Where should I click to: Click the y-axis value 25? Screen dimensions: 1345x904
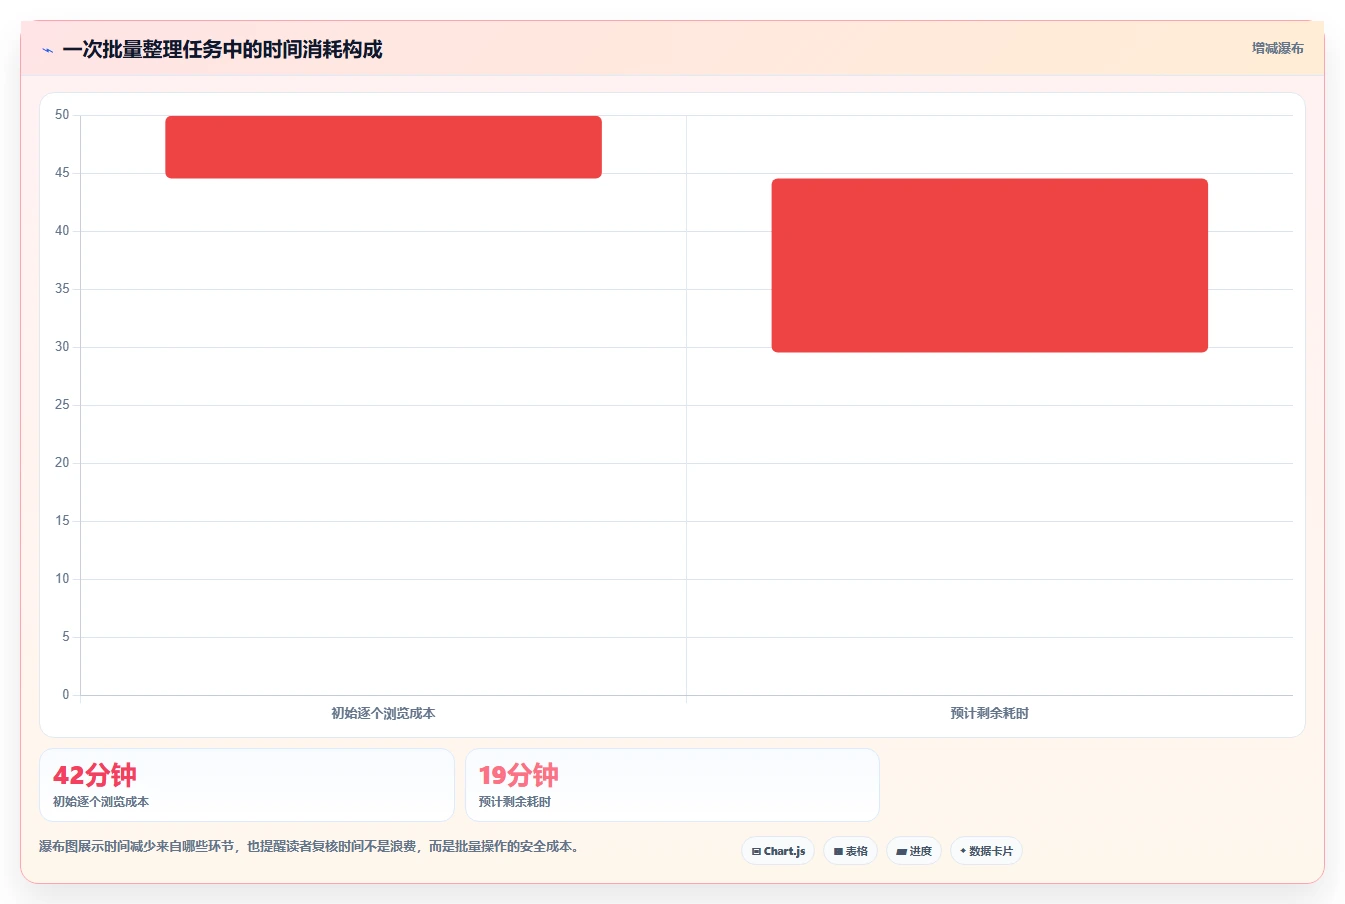[x=62, y=405]
